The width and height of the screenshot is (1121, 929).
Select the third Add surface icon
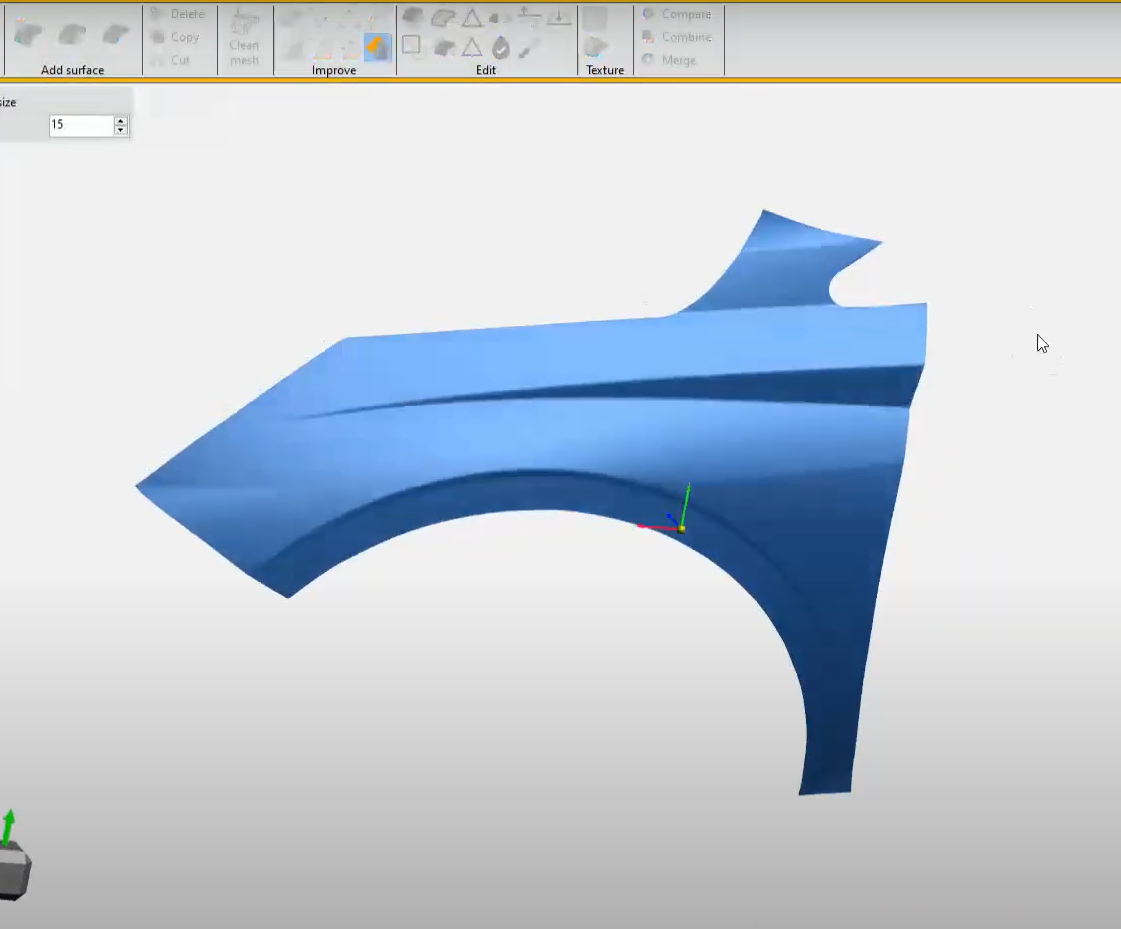point(116,35)
